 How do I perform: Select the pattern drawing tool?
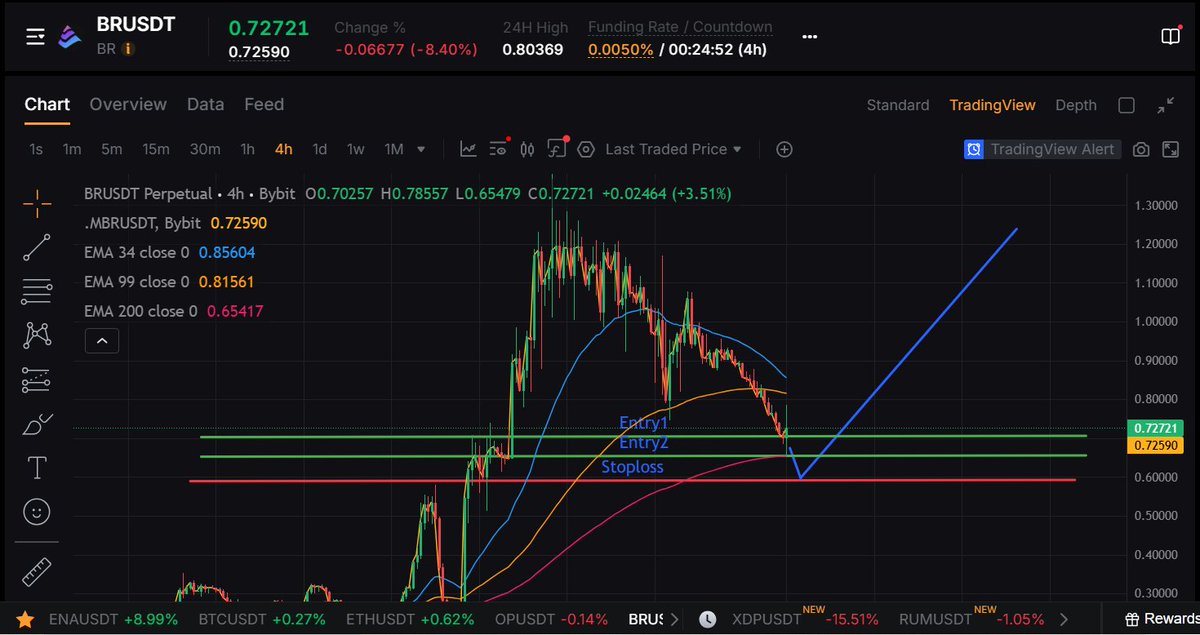click(37, 335)
